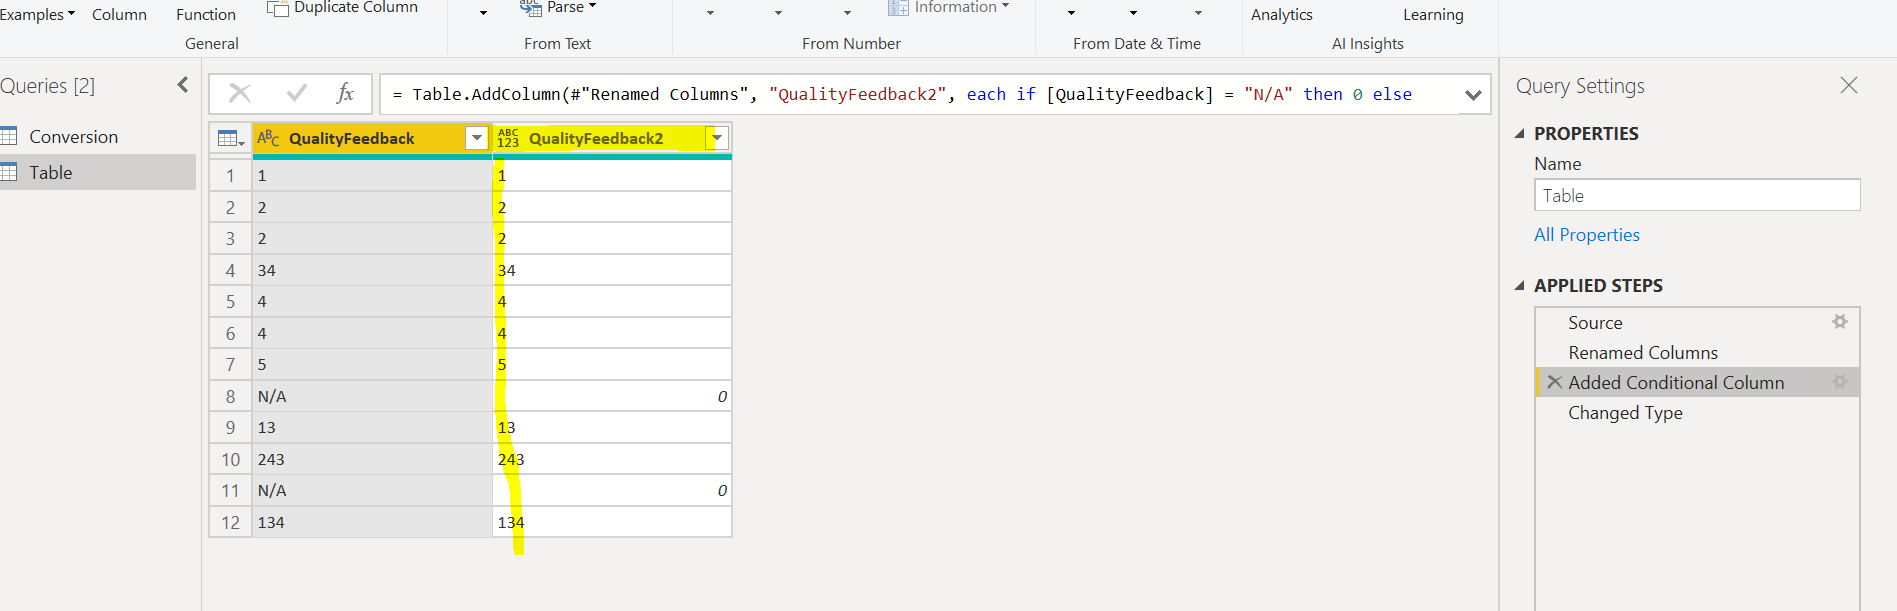
Task: Select the Conversion query
Action: click(98, 136)
